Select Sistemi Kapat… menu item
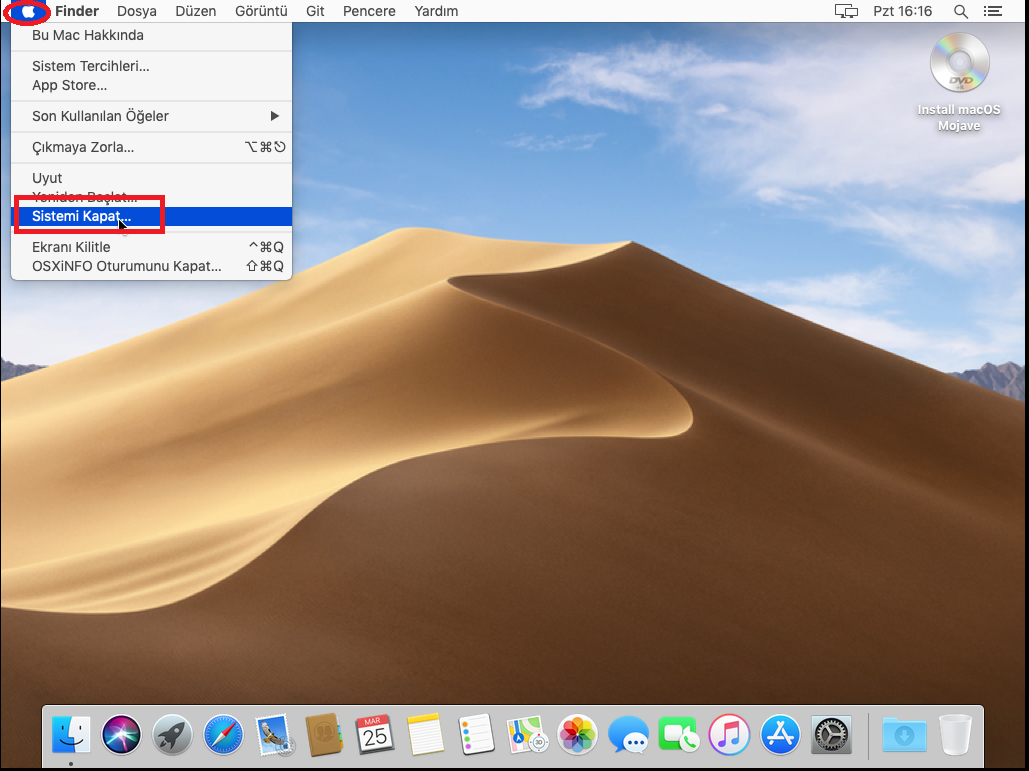 (81, 216)
